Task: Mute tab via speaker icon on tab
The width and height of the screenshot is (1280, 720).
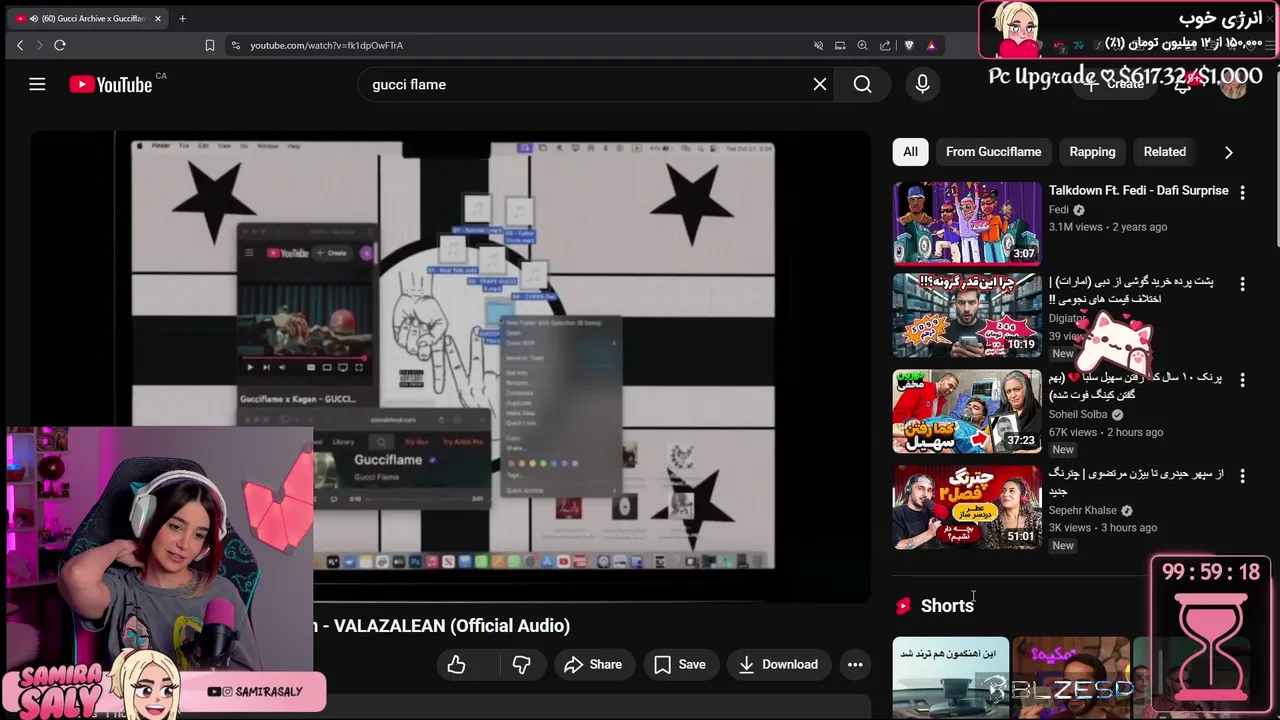Action: 33,18
